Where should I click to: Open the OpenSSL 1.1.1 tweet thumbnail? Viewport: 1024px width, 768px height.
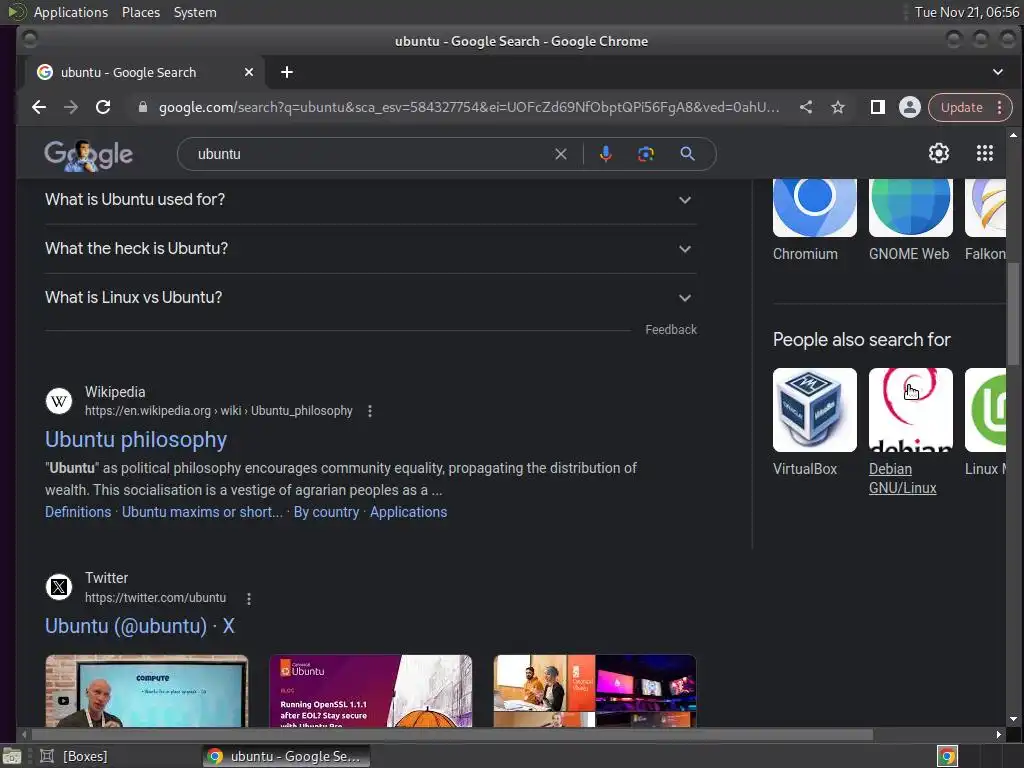point(370,691)
